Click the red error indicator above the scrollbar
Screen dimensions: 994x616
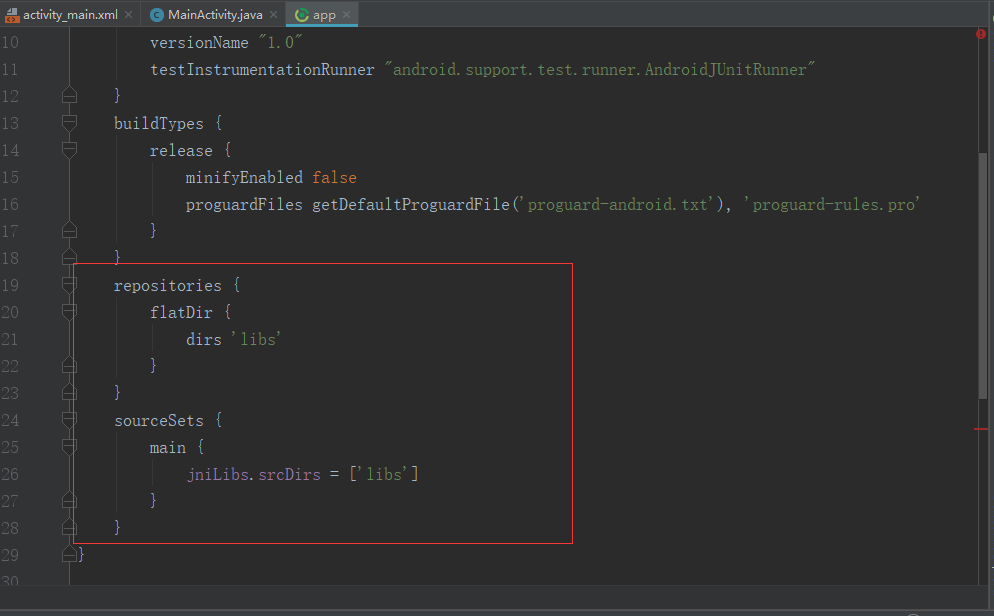click(980, 33)
